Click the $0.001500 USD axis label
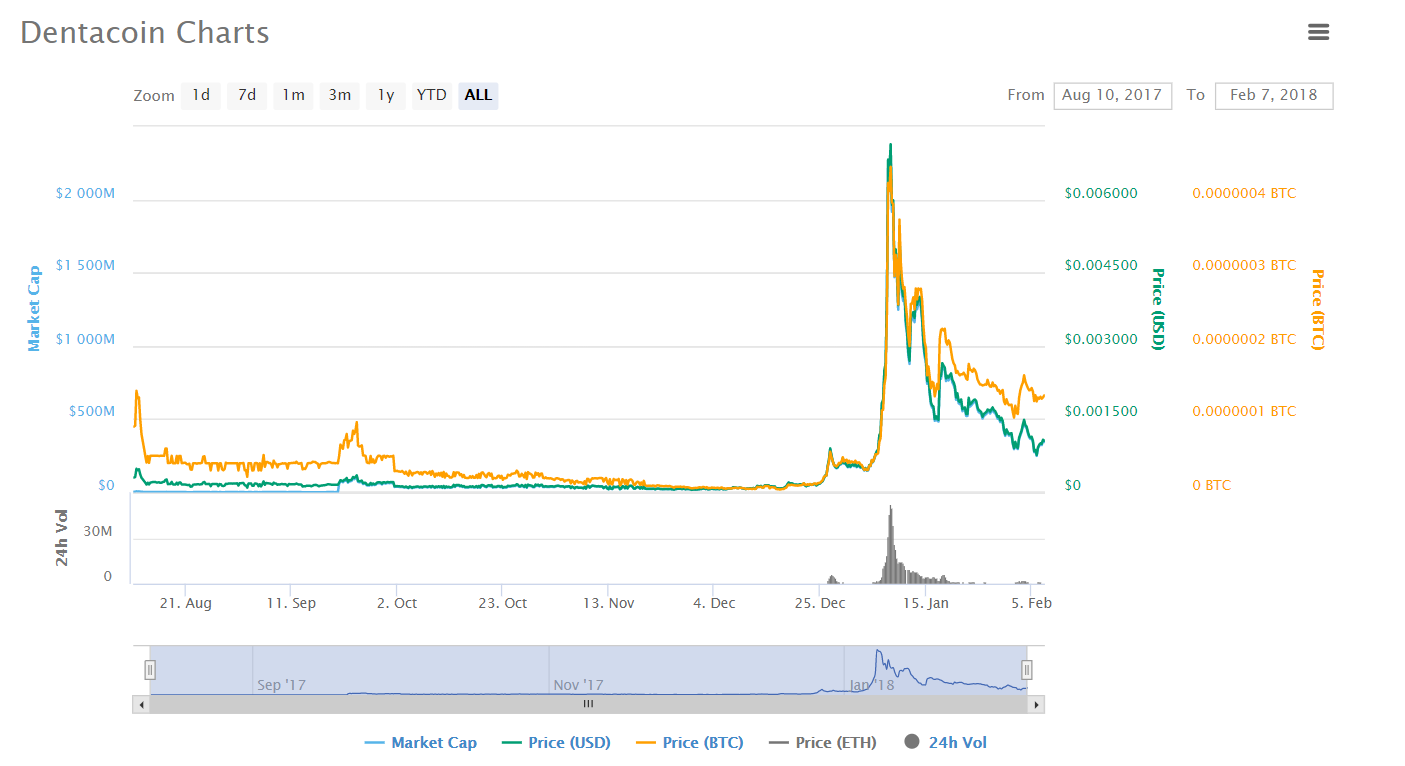This screenshot has height=766, width=1405. coord(1101,412)
